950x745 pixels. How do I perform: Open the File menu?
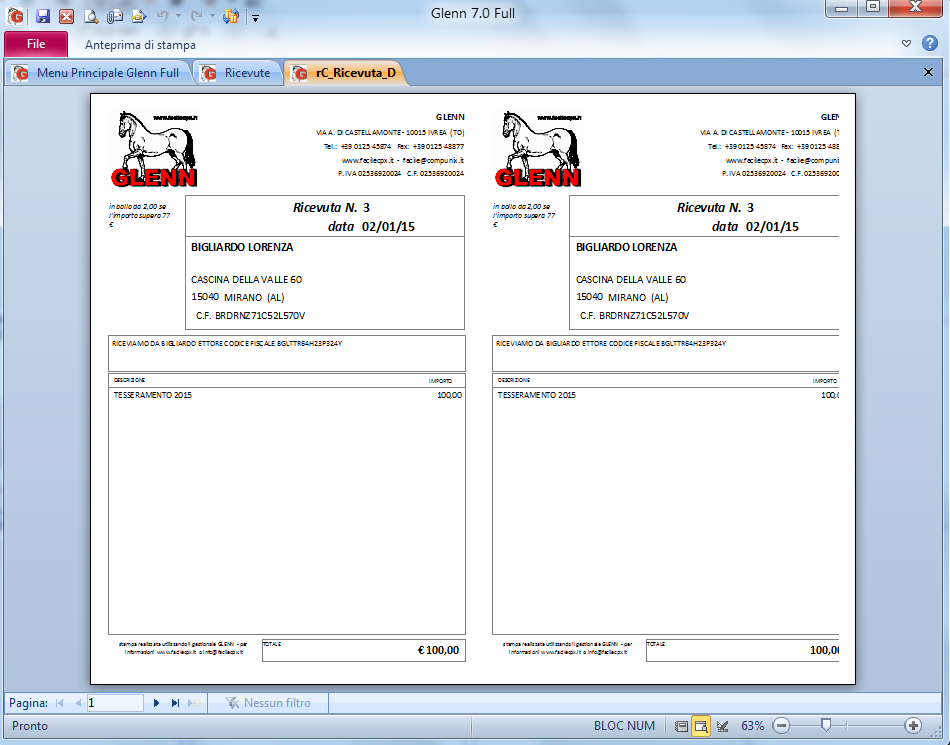(x=36, y=44)
